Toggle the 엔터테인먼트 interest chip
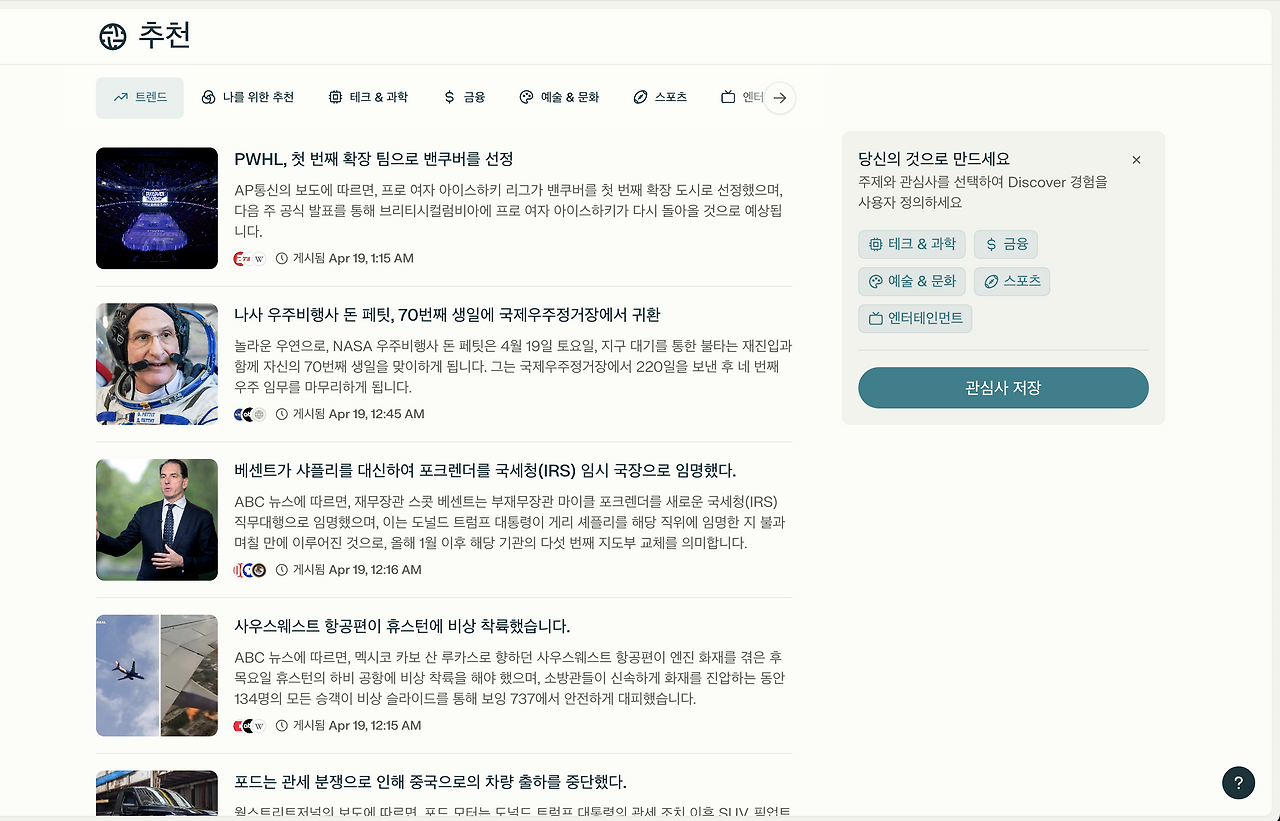 tap(915, 319)
